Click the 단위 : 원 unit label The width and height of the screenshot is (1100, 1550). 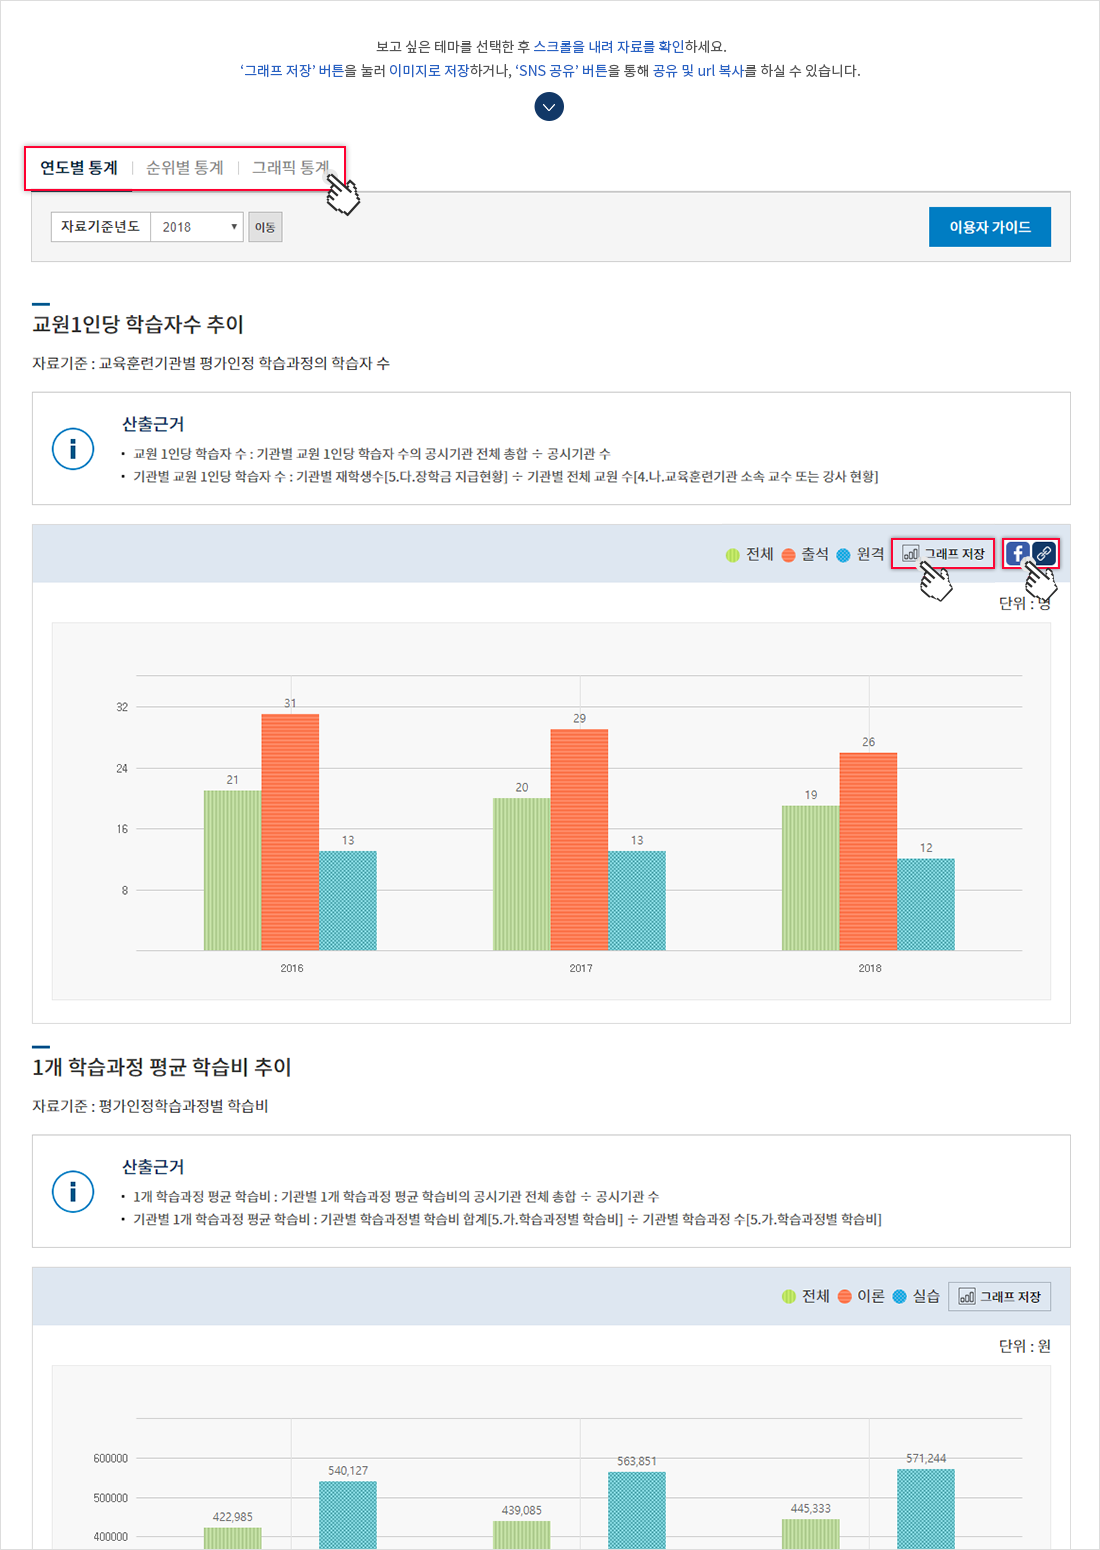click(1025, 1346)
